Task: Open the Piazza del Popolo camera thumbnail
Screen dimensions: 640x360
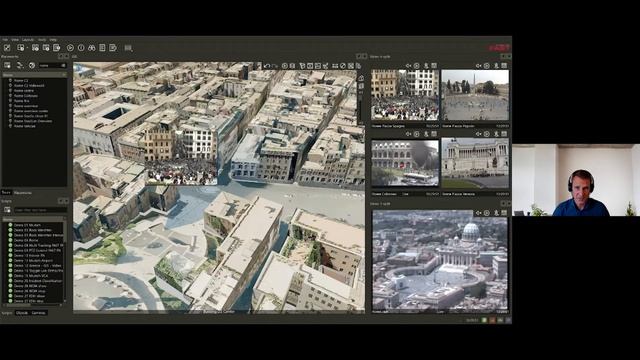Action: click(475, 95)
